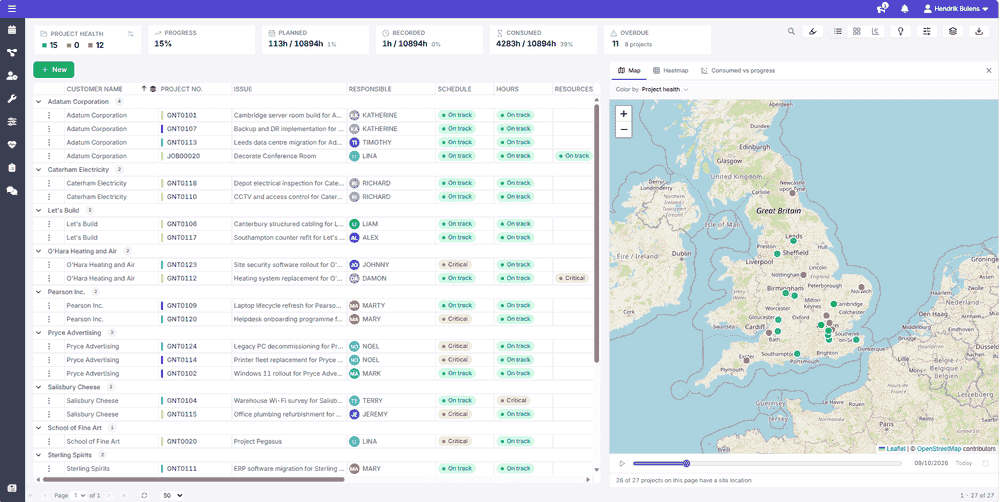The height and width of the screenshot is (502, 1000).
Task: Open the page size 50 dropdown
Action: (172, 495)
